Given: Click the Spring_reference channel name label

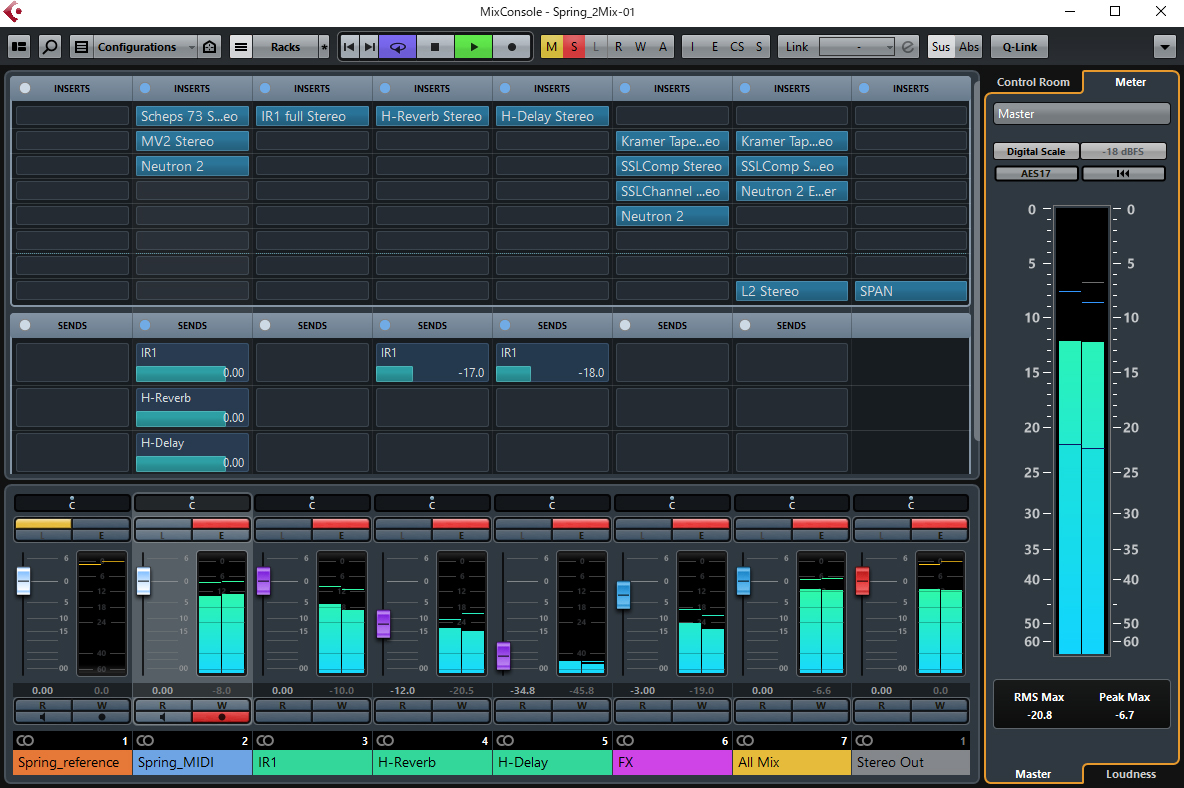Looking at the screenshot, I should point(72,762).
